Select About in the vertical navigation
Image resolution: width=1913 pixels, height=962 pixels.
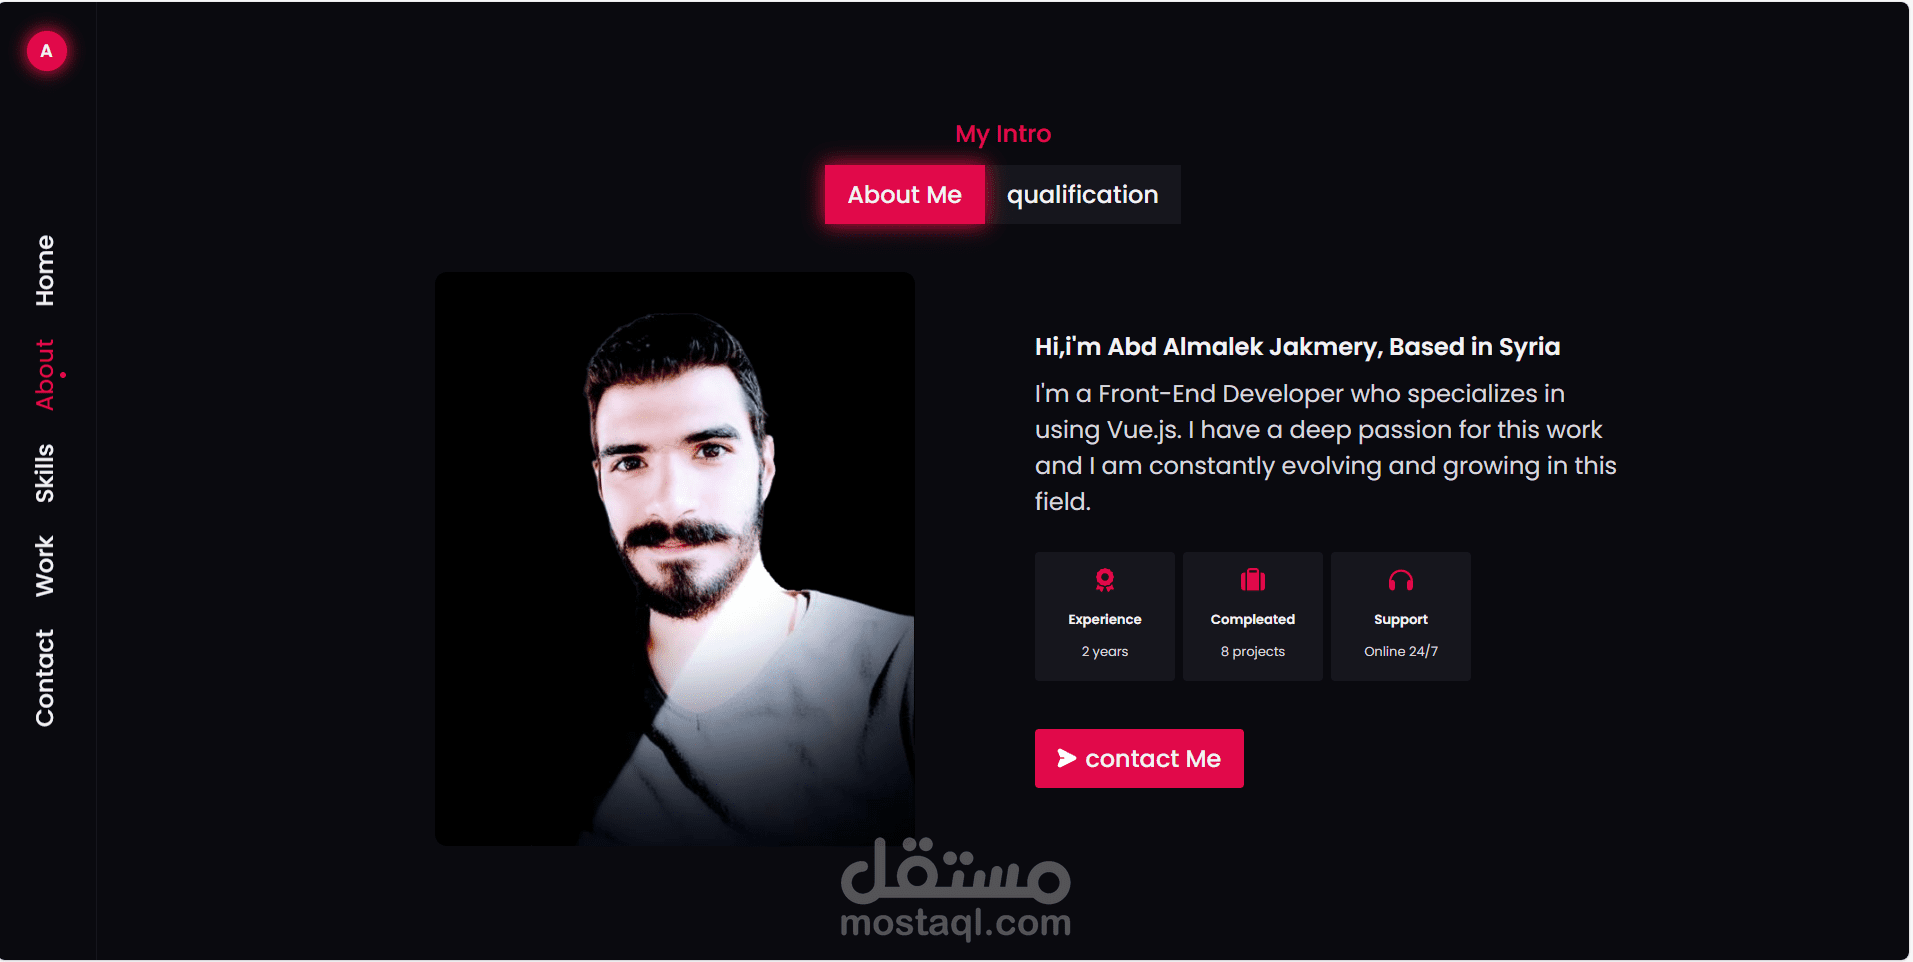coord(45,374)
